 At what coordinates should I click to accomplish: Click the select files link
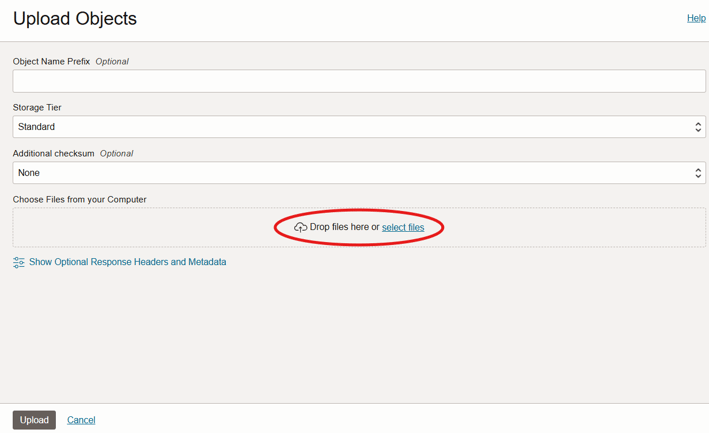click(403, 227)
